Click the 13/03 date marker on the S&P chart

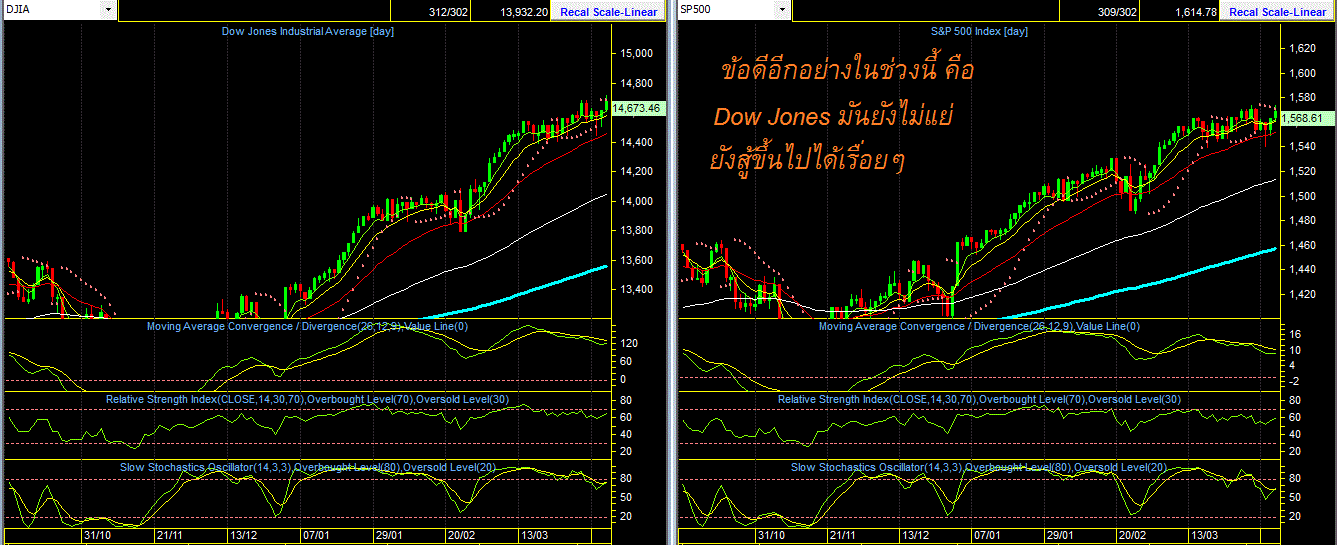click(1202, 535)
